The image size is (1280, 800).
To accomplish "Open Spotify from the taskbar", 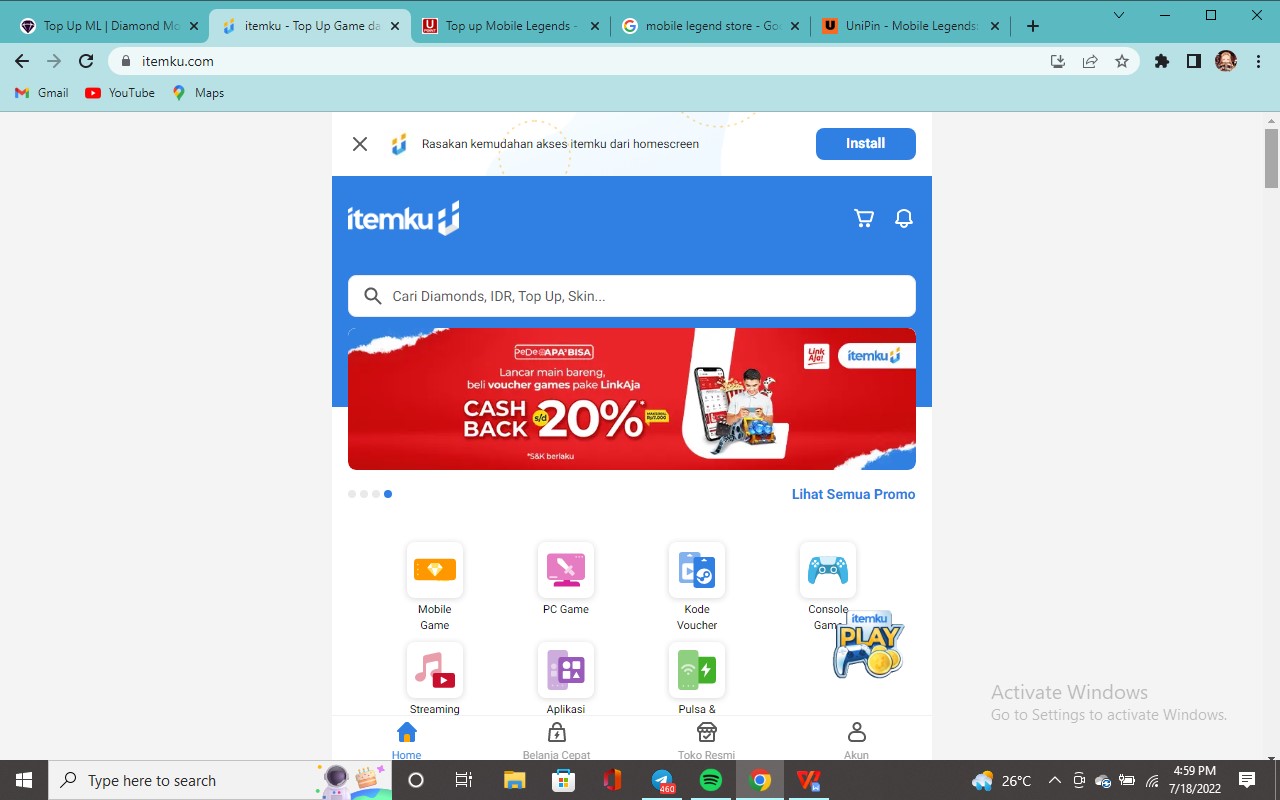I will (711, 780).
